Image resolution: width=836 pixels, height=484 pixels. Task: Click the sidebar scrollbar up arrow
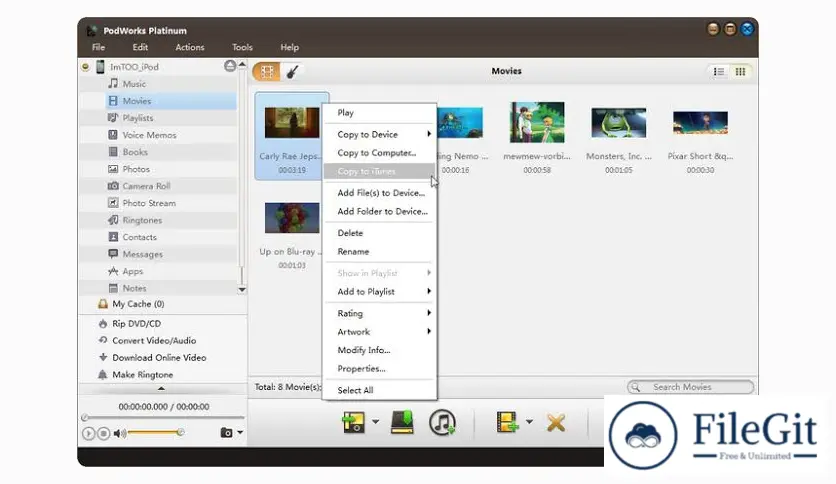pos(242,64)
